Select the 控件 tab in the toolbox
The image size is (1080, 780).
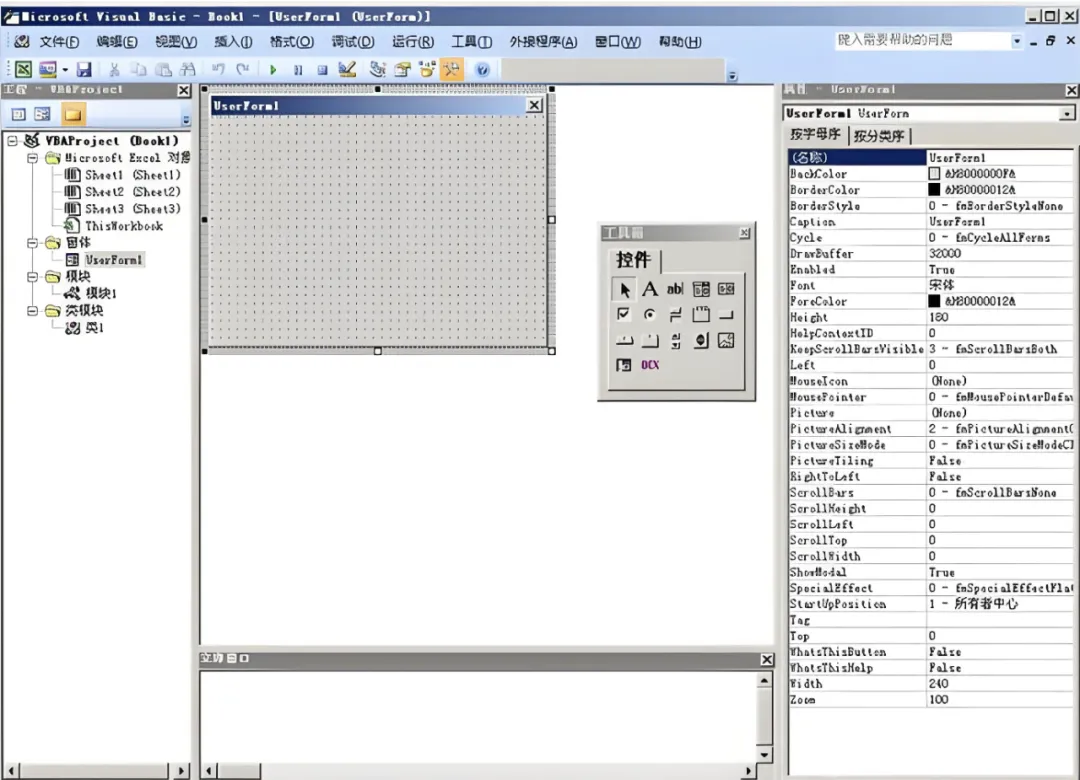click(x=634, y=260)
